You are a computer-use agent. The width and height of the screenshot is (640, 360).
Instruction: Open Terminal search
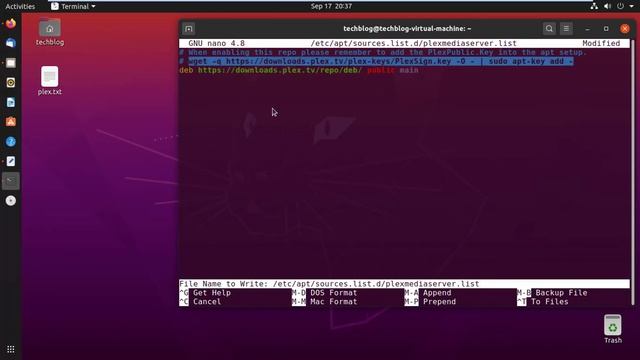point(549,29)
